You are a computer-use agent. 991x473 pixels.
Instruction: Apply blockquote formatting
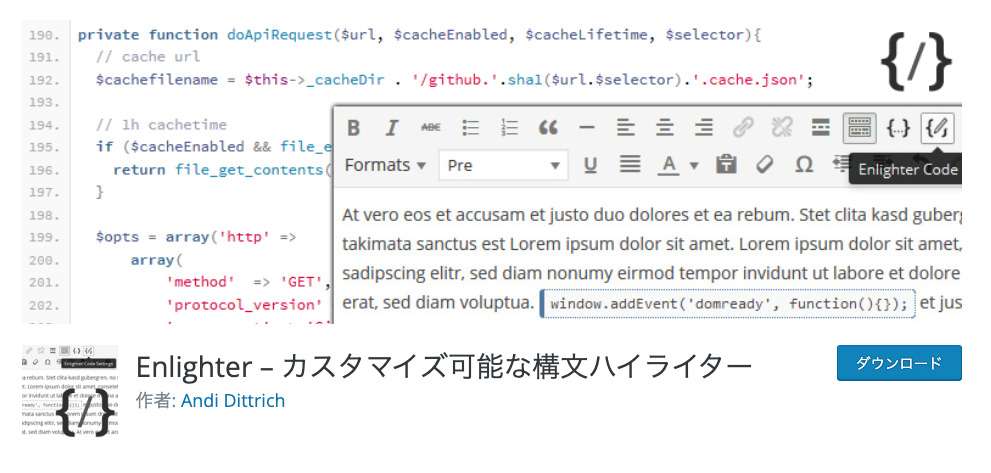pos(547,128)
